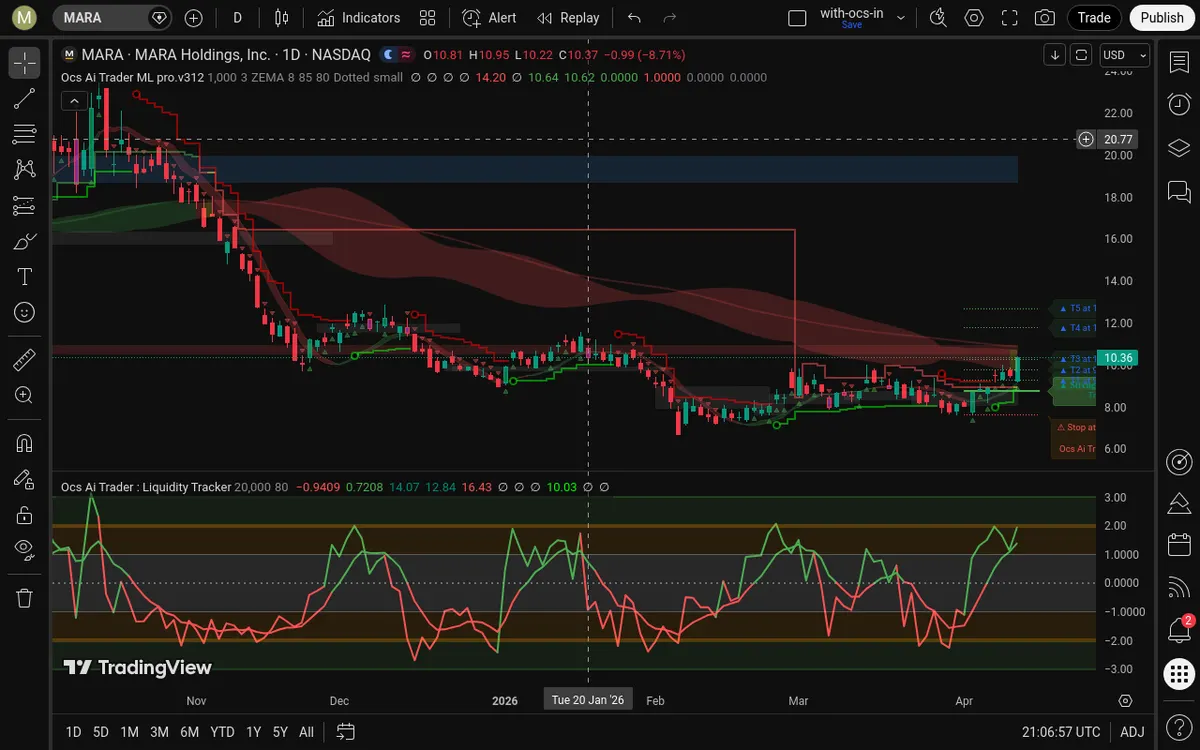Create a new Alert

(x=490, y=17)
